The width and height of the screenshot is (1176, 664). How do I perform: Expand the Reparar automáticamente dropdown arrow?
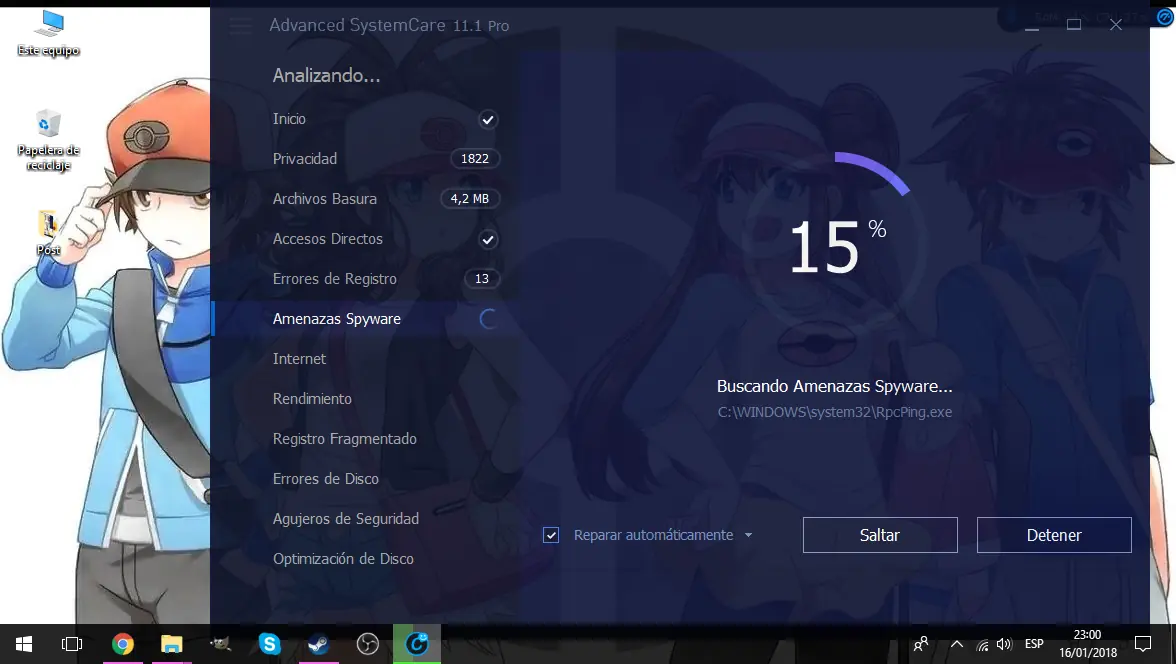pyautogui.click(x=748, y=535)
